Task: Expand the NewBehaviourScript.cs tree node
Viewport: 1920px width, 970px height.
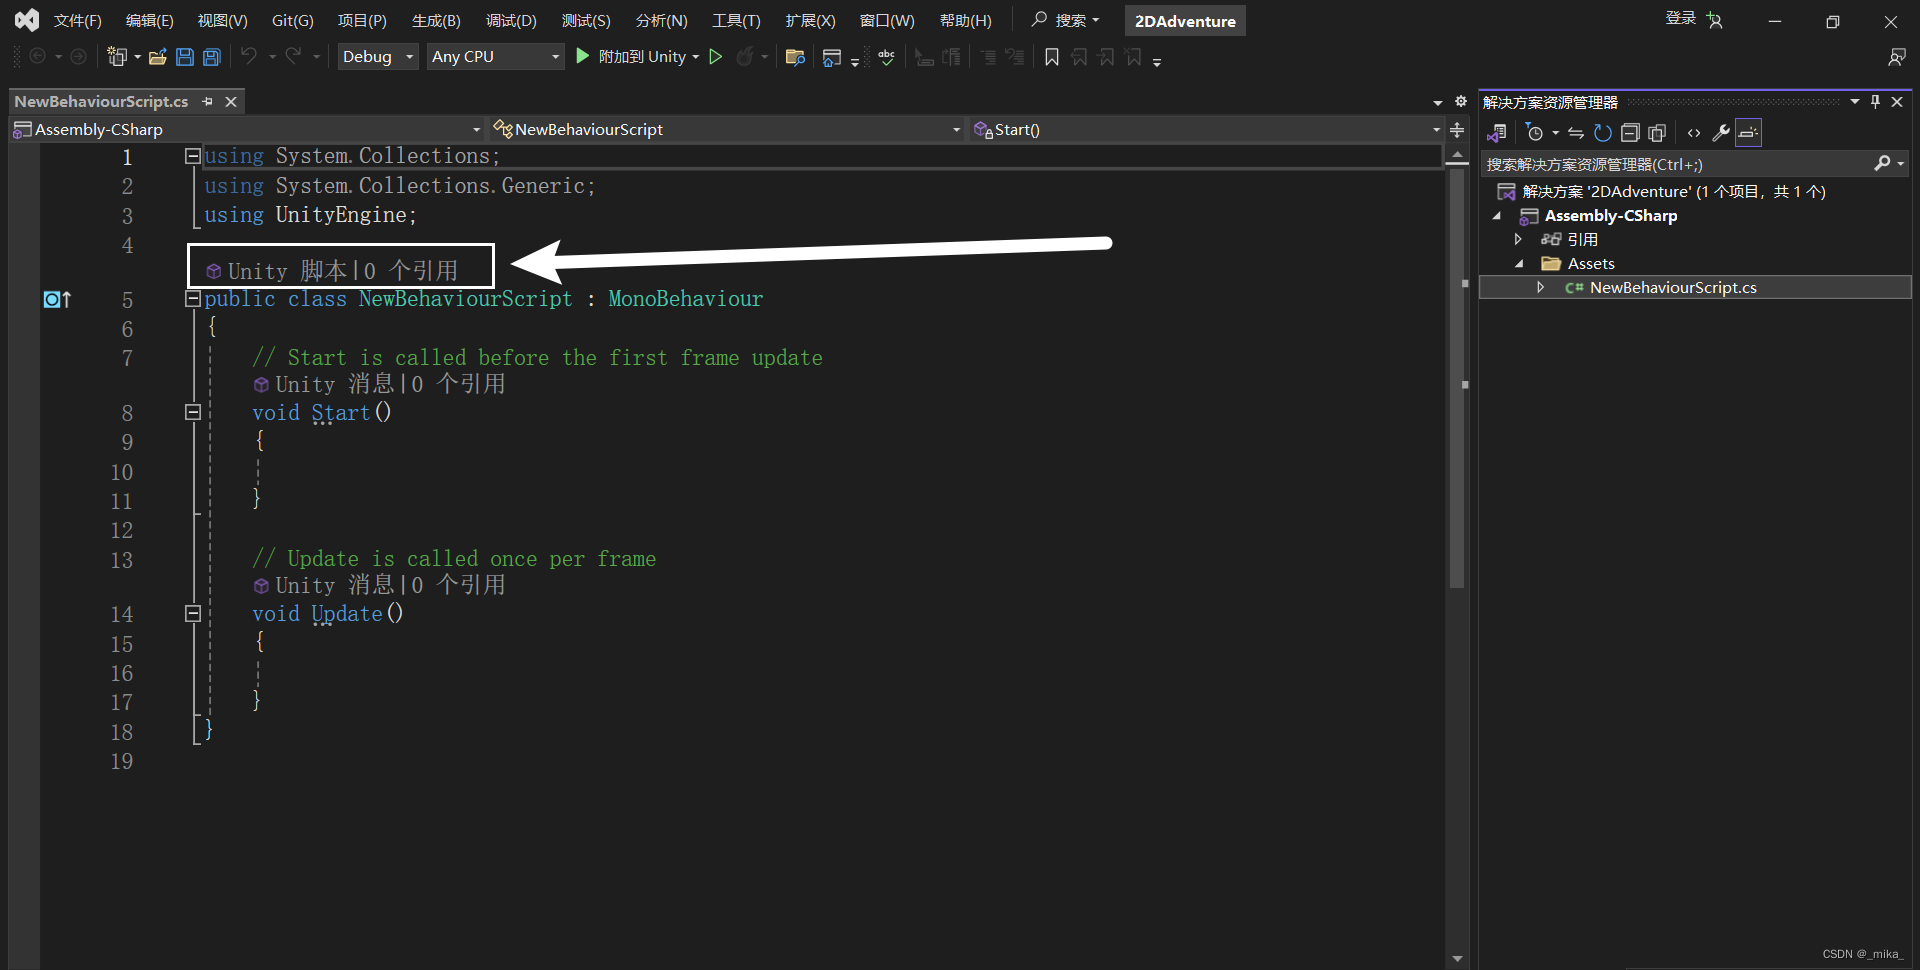Action: click(1541, 287)
